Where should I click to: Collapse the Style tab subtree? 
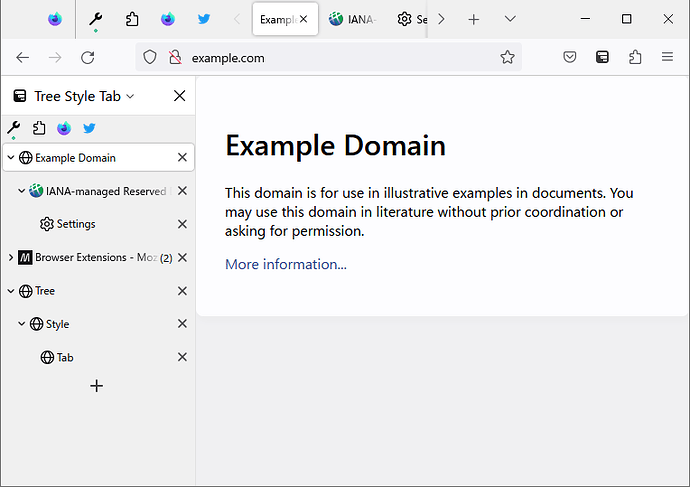point(22,324)
